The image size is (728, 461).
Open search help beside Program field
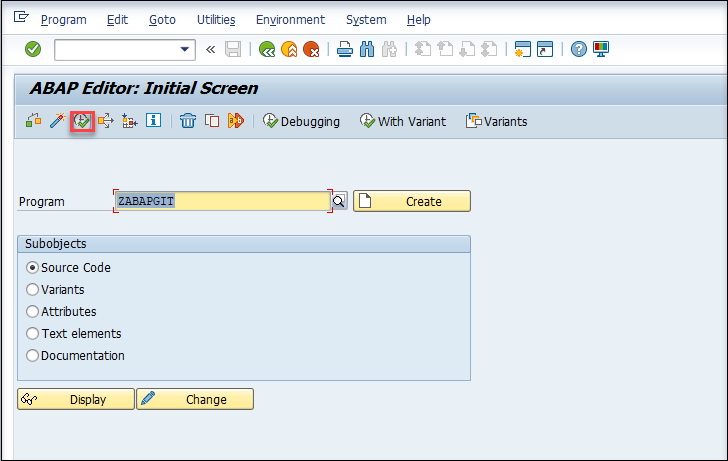pos(339,201)
